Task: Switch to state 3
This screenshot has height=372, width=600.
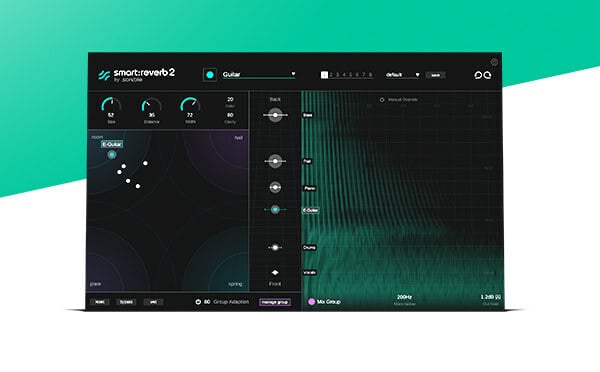Action: 338,75
